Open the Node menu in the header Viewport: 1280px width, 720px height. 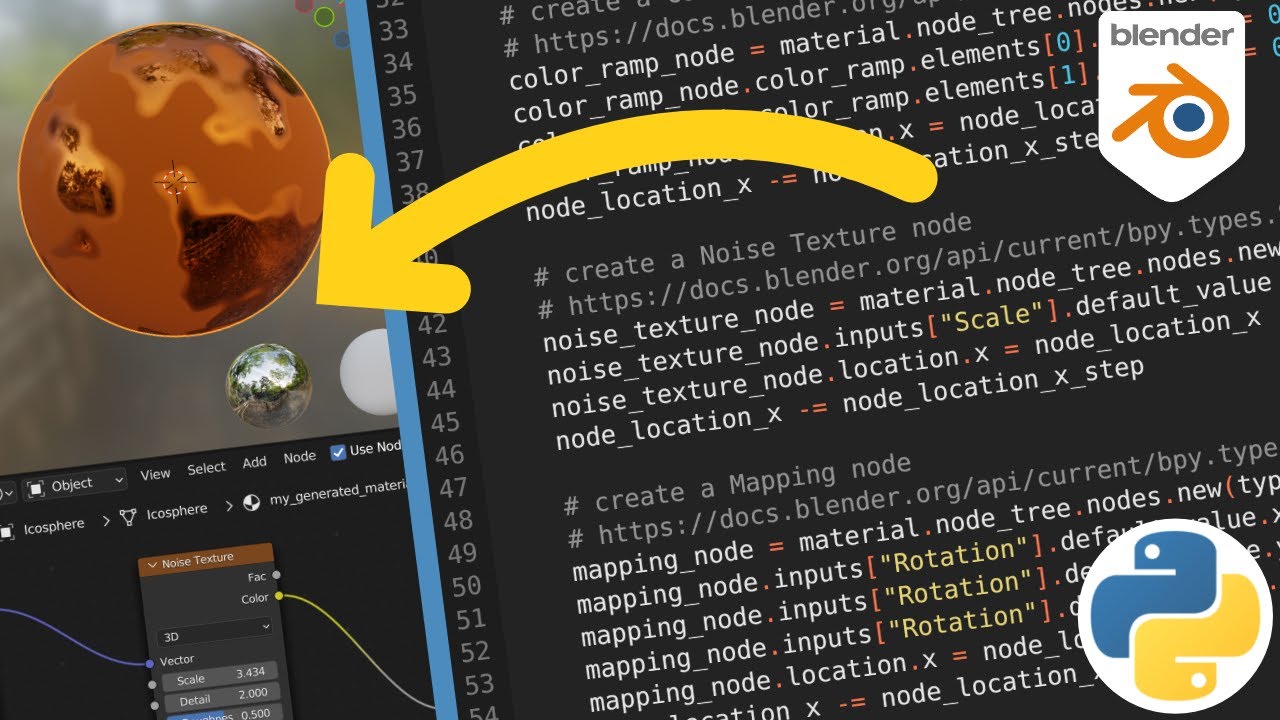(x=301, y=457)
